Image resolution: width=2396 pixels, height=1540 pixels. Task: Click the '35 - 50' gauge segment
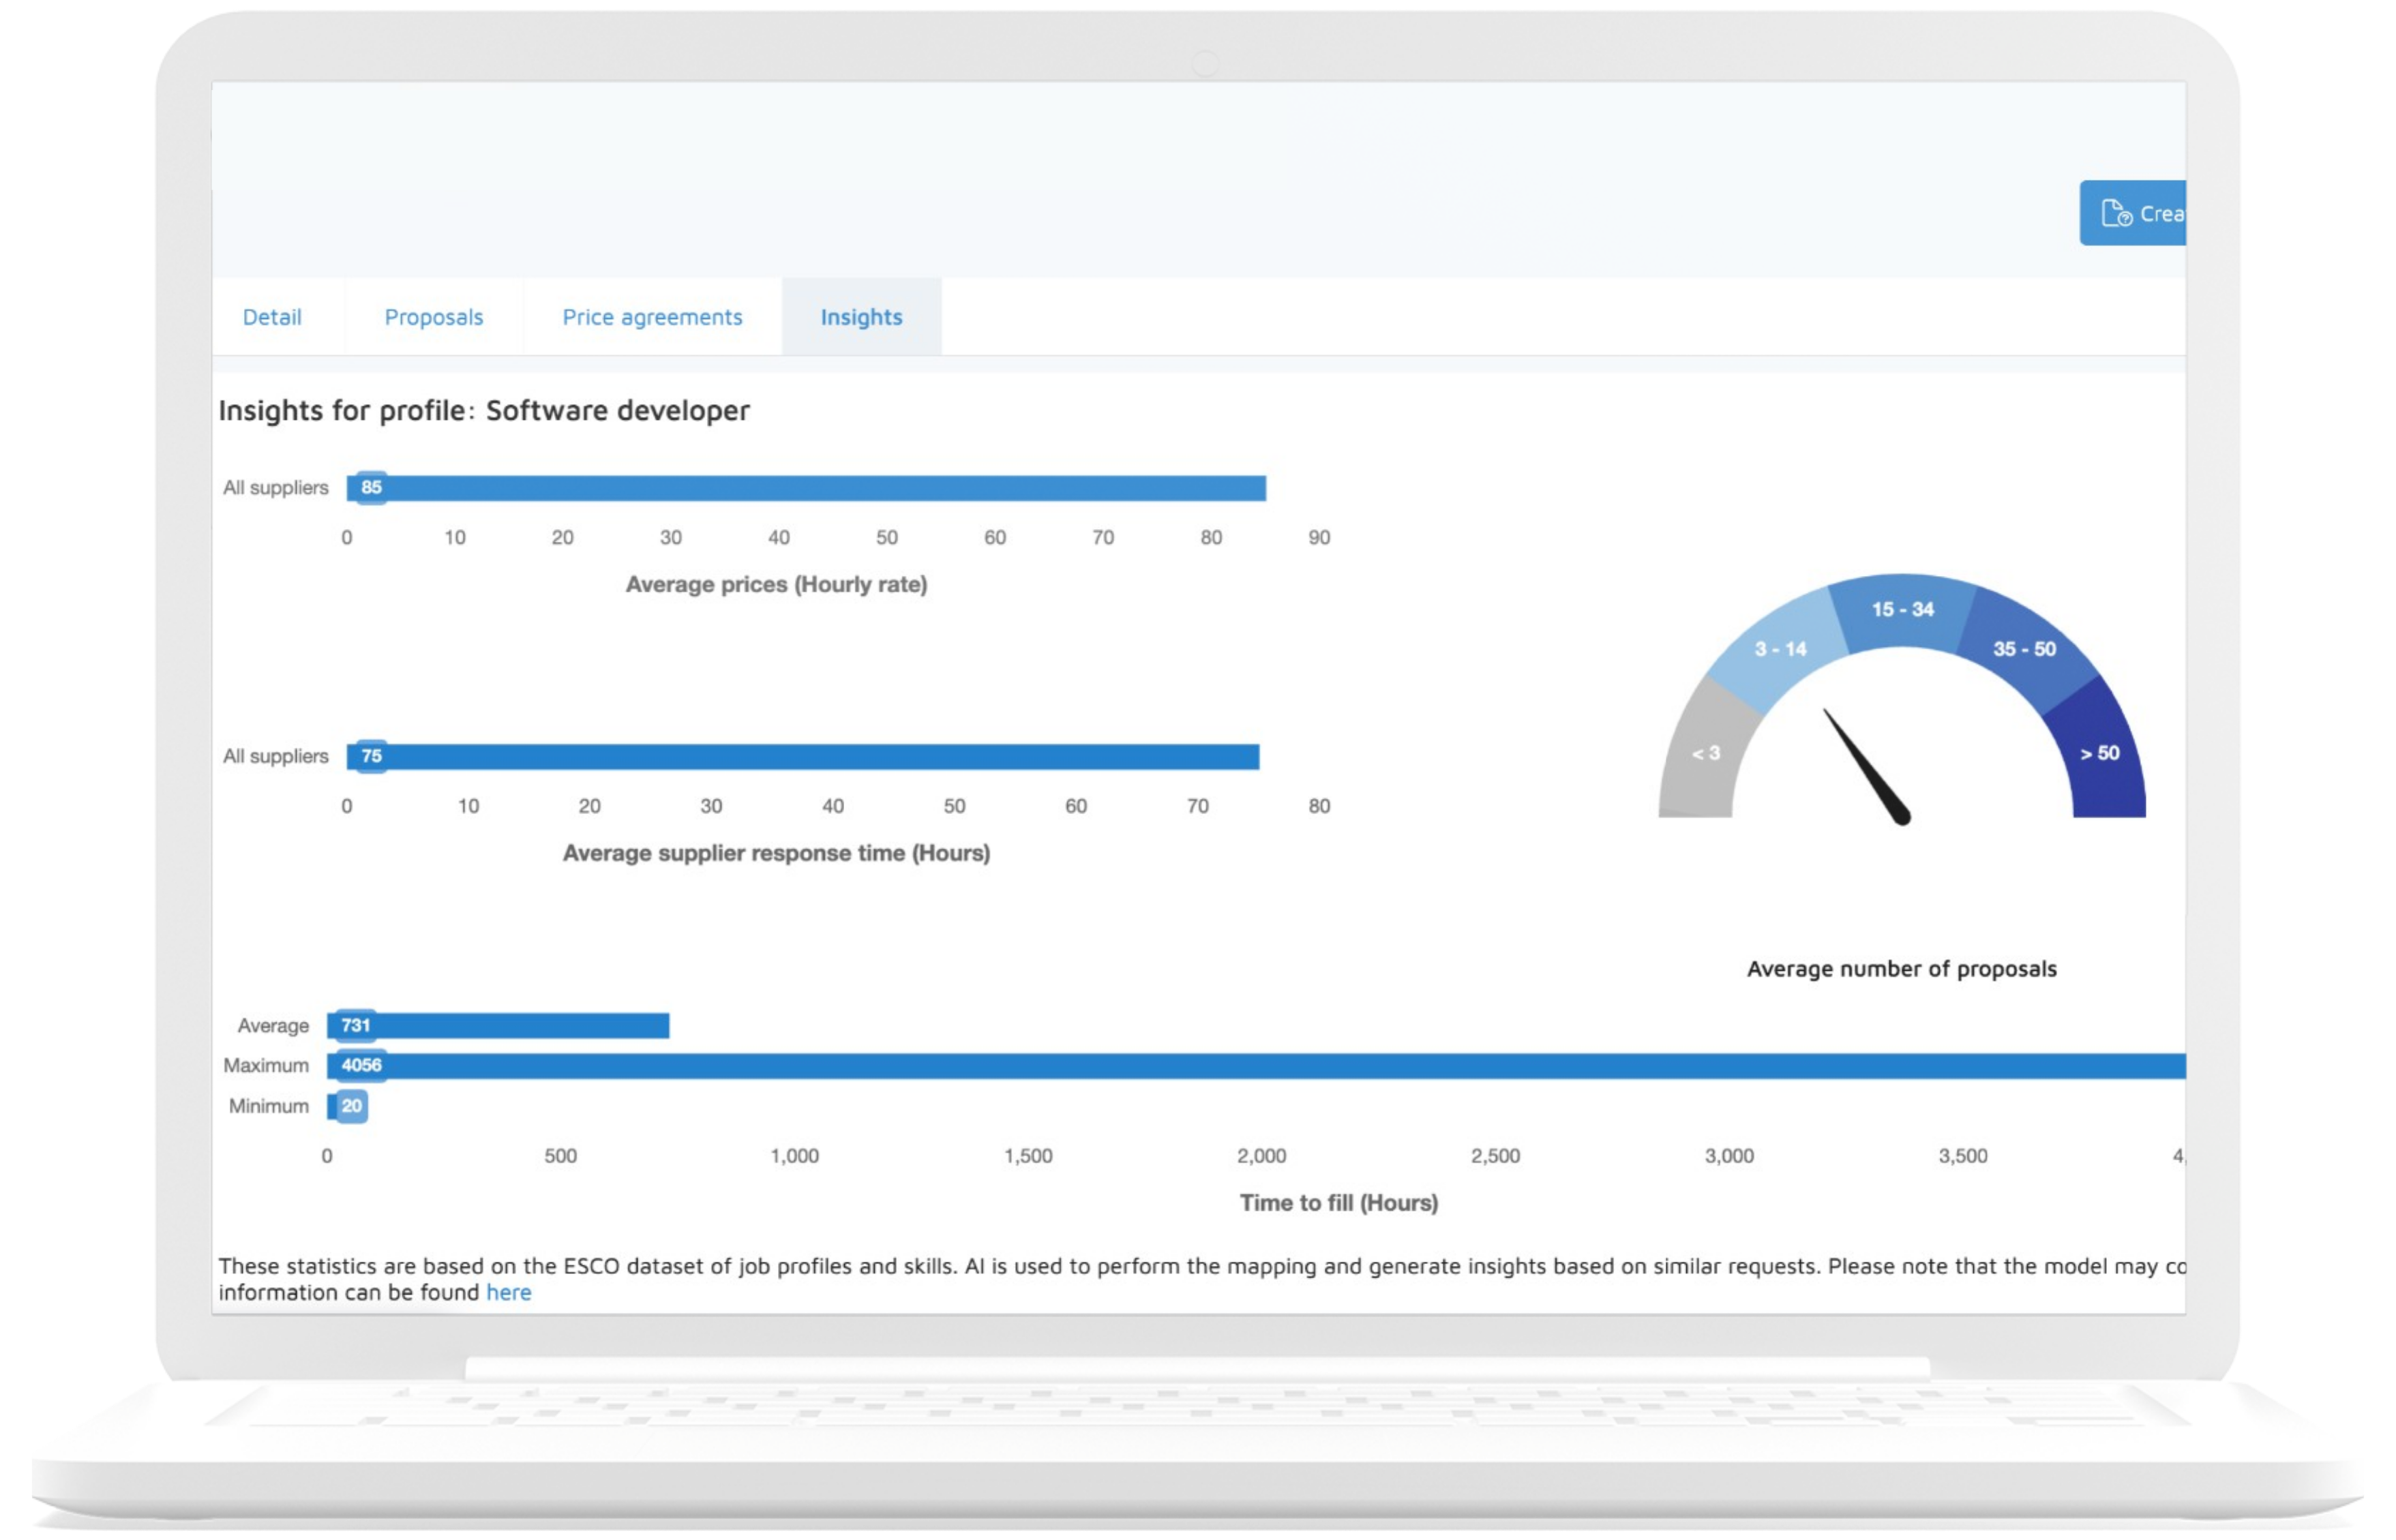tap(2024, 648)
